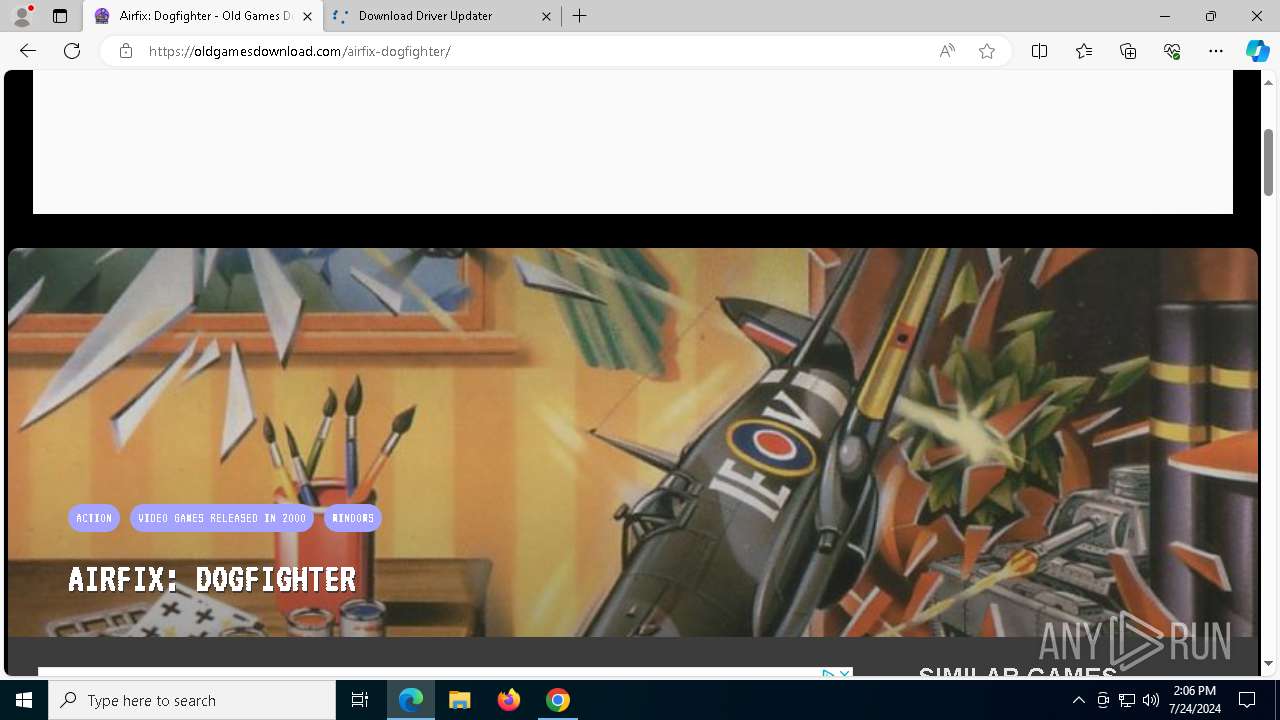
Task: Select the ACTION category tag
Action: [94, 518]
